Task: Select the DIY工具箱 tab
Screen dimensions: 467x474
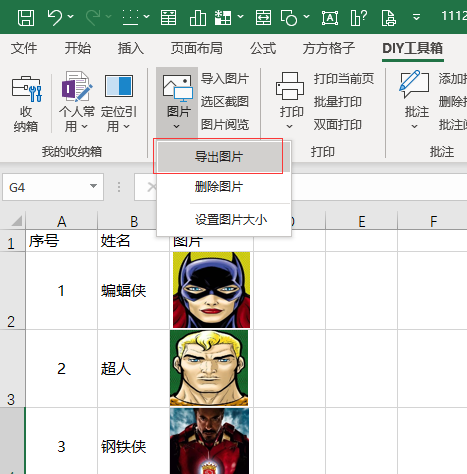Action: pyautogui.click(x=413, y=48)
